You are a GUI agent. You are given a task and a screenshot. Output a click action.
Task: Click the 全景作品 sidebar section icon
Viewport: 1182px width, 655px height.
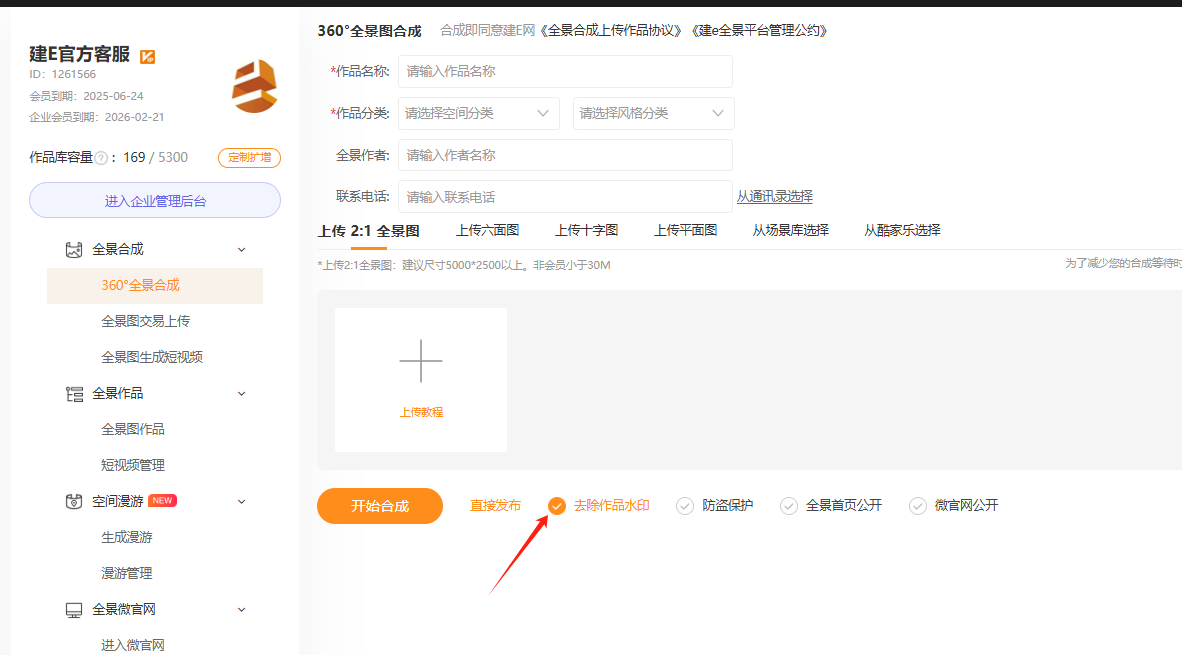click(74, 394)
